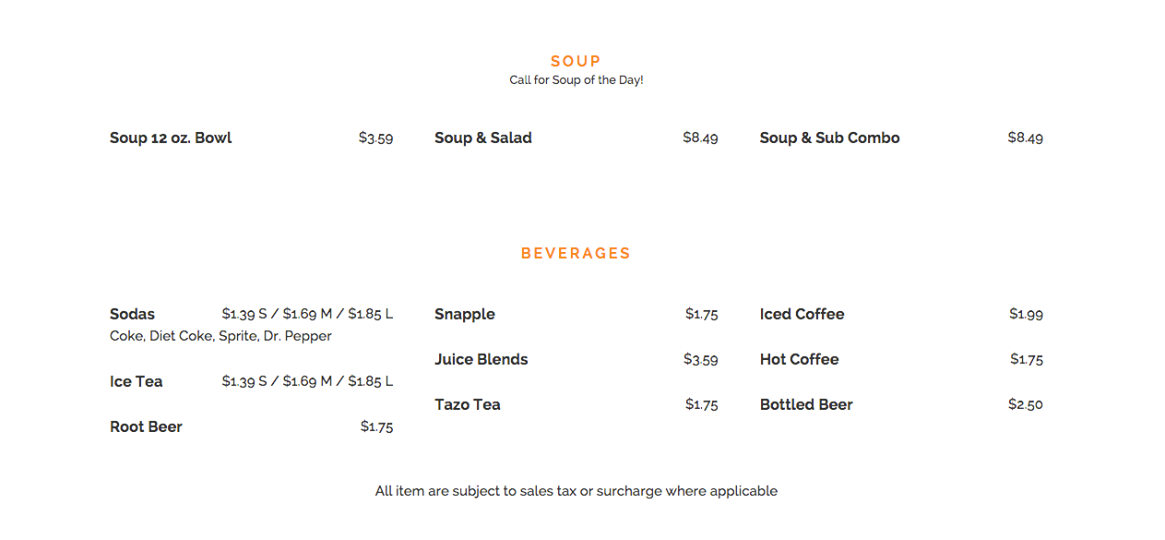1165x540 pixels.
Task: Click the Call for Soup of the Day text
Action: coord(576,80)
